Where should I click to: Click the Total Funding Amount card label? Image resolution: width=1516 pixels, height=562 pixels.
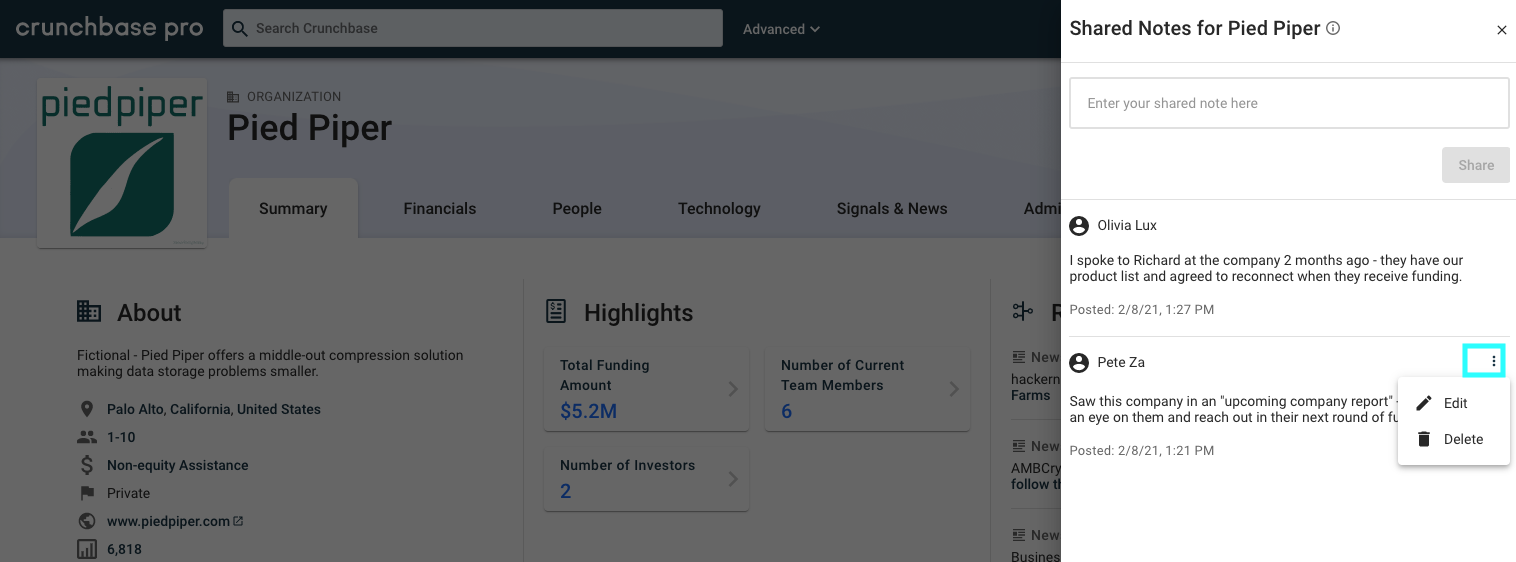[x=605, y=375]
